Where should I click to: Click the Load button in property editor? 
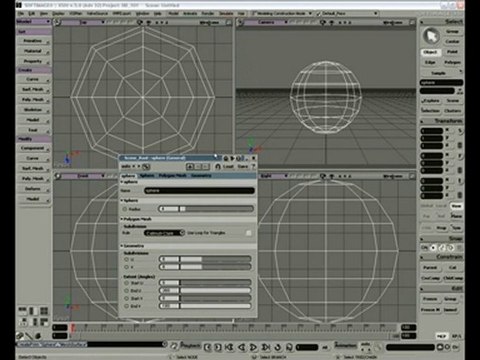[x=228, y=166]
